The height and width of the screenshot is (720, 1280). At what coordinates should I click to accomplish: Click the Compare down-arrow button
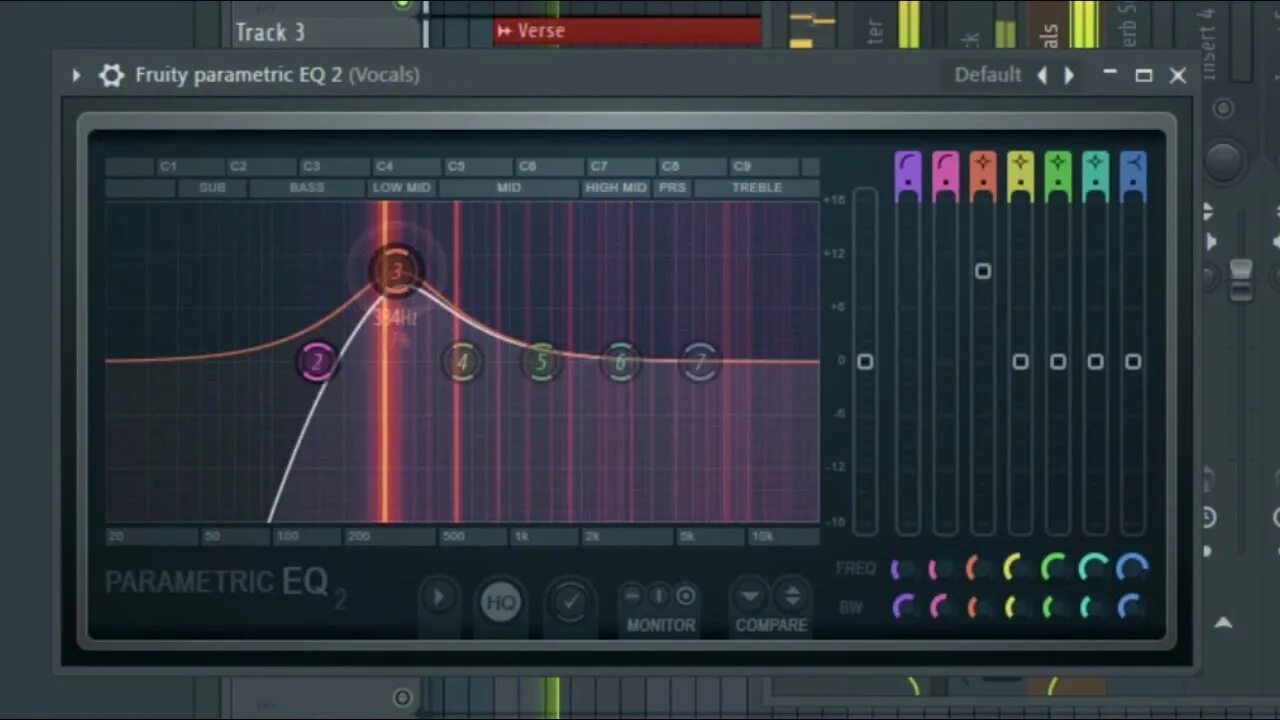click(750, 597)
